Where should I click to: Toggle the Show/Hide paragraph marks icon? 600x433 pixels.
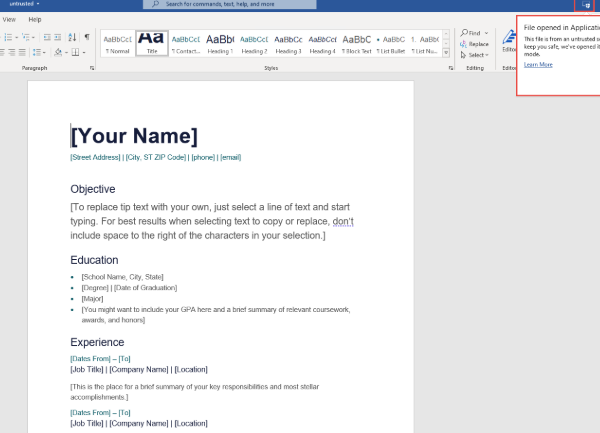point(87,37)
